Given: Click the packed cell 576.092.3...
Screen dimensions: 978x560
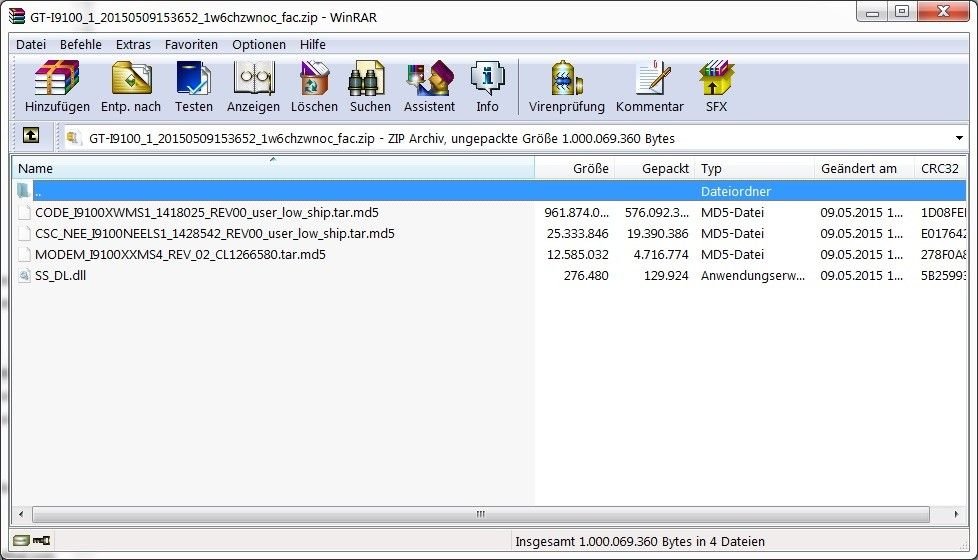Looking at the screenshot, I should click(x=657, y=213).
